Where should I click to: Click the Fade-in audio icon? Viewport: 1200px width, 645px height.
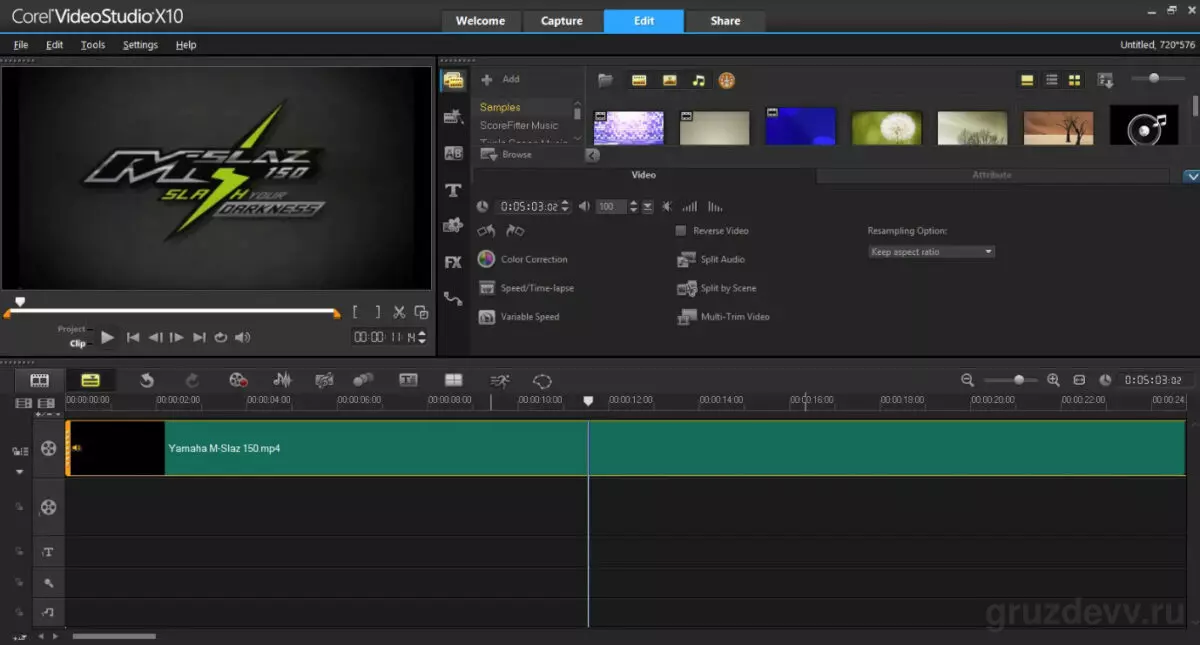(689, 207)
